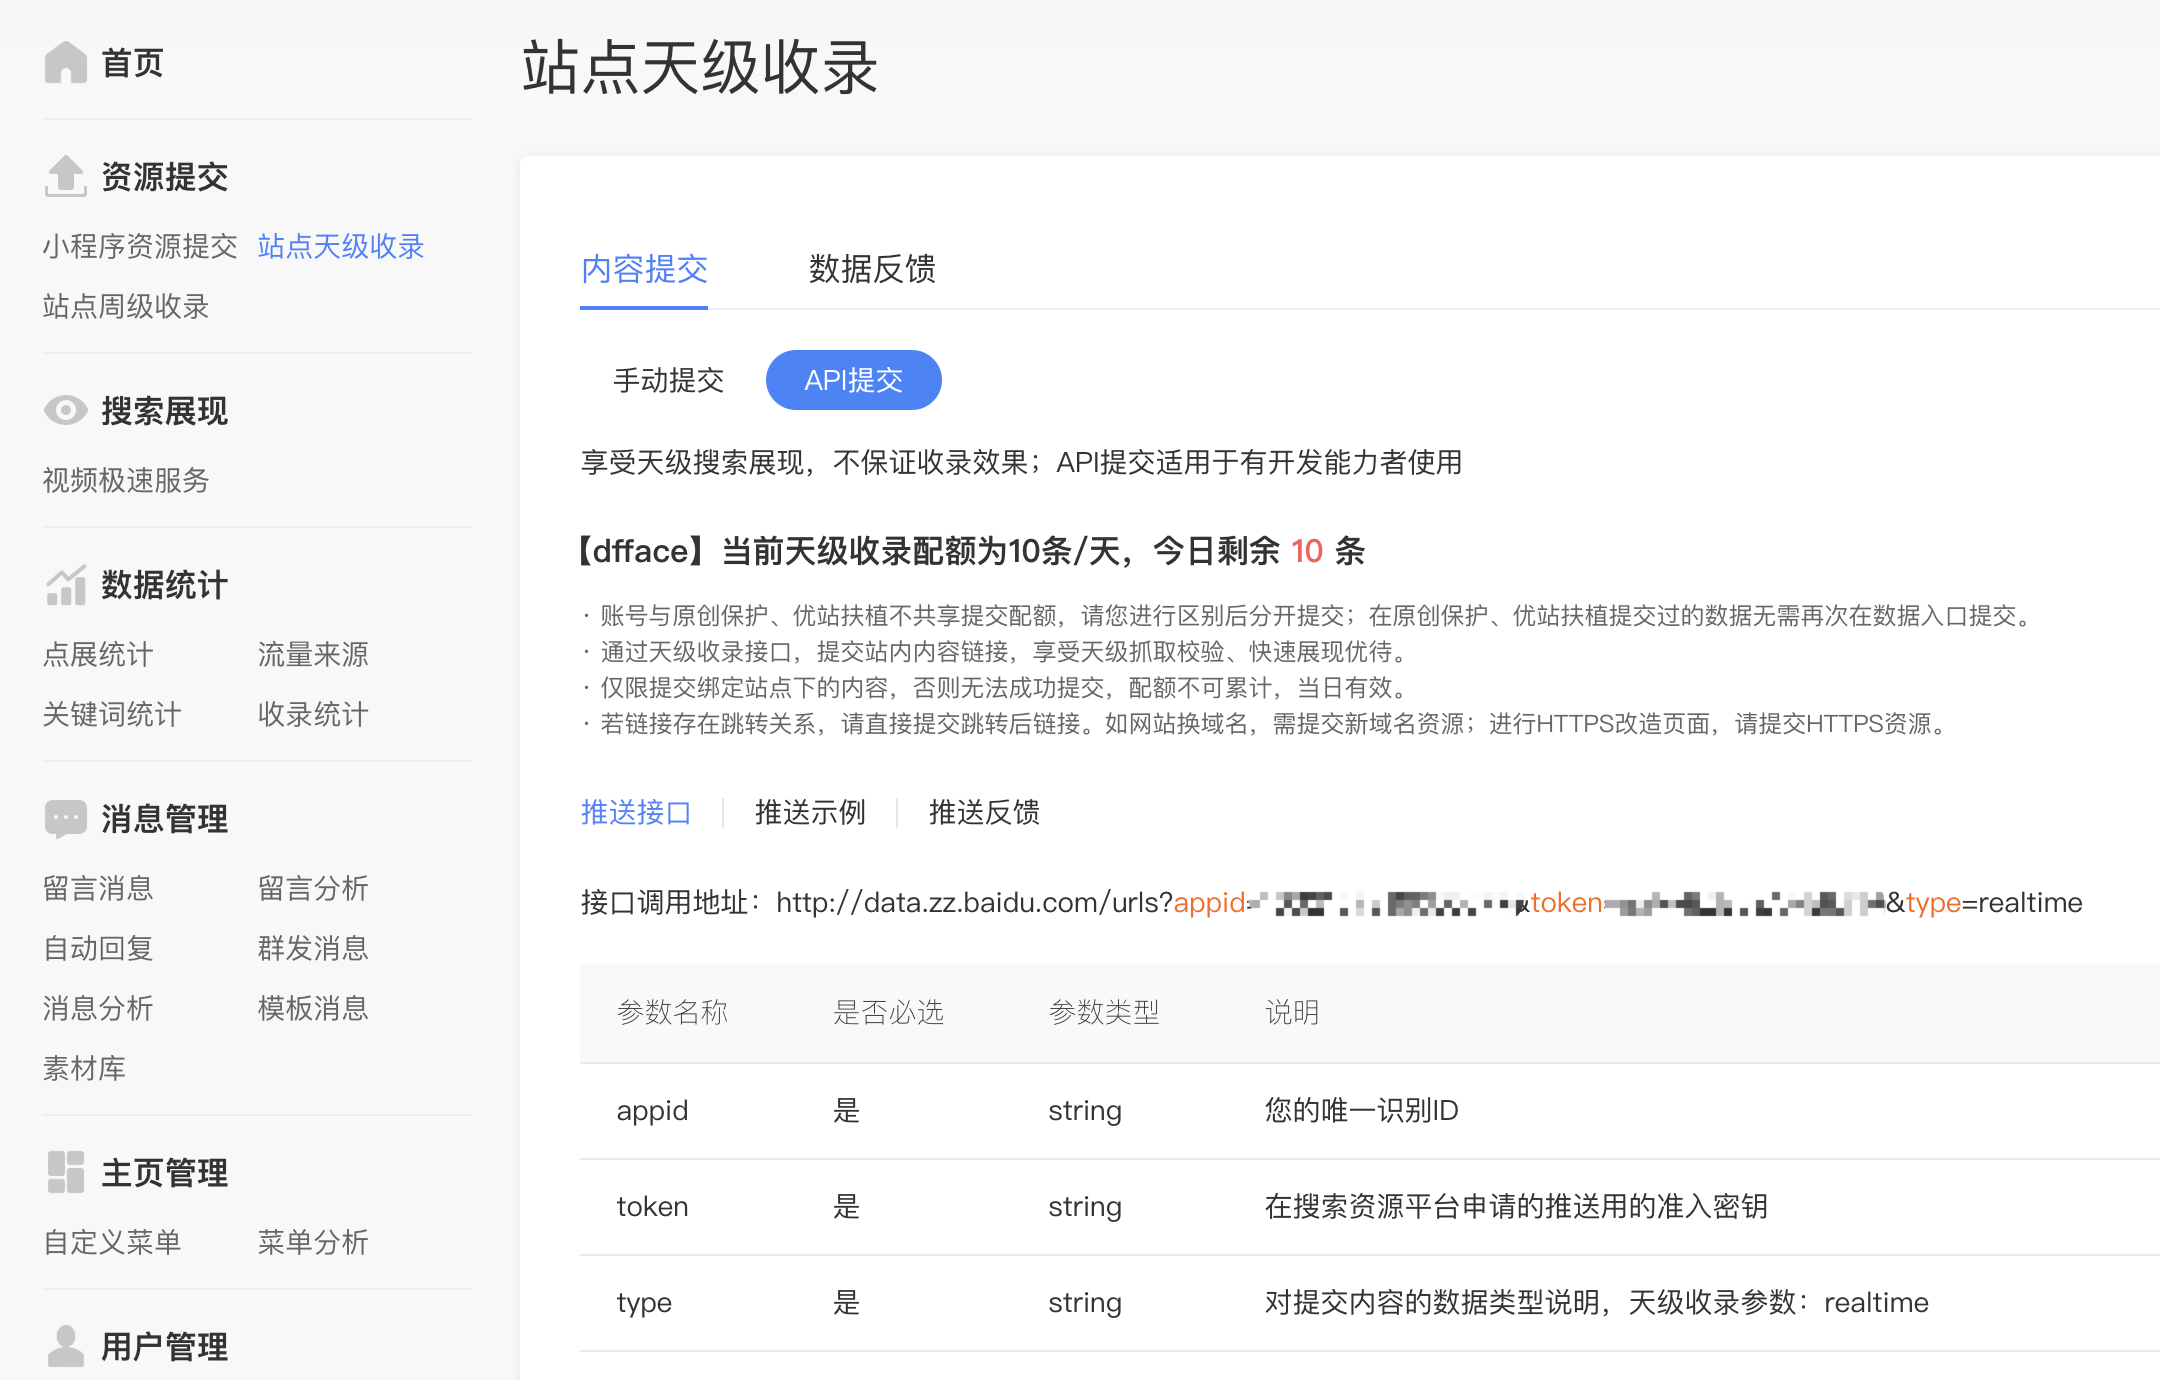Select the API提交 submission mode
The width and height of the screenshot is (2160, 1380).
pos(853,380)
